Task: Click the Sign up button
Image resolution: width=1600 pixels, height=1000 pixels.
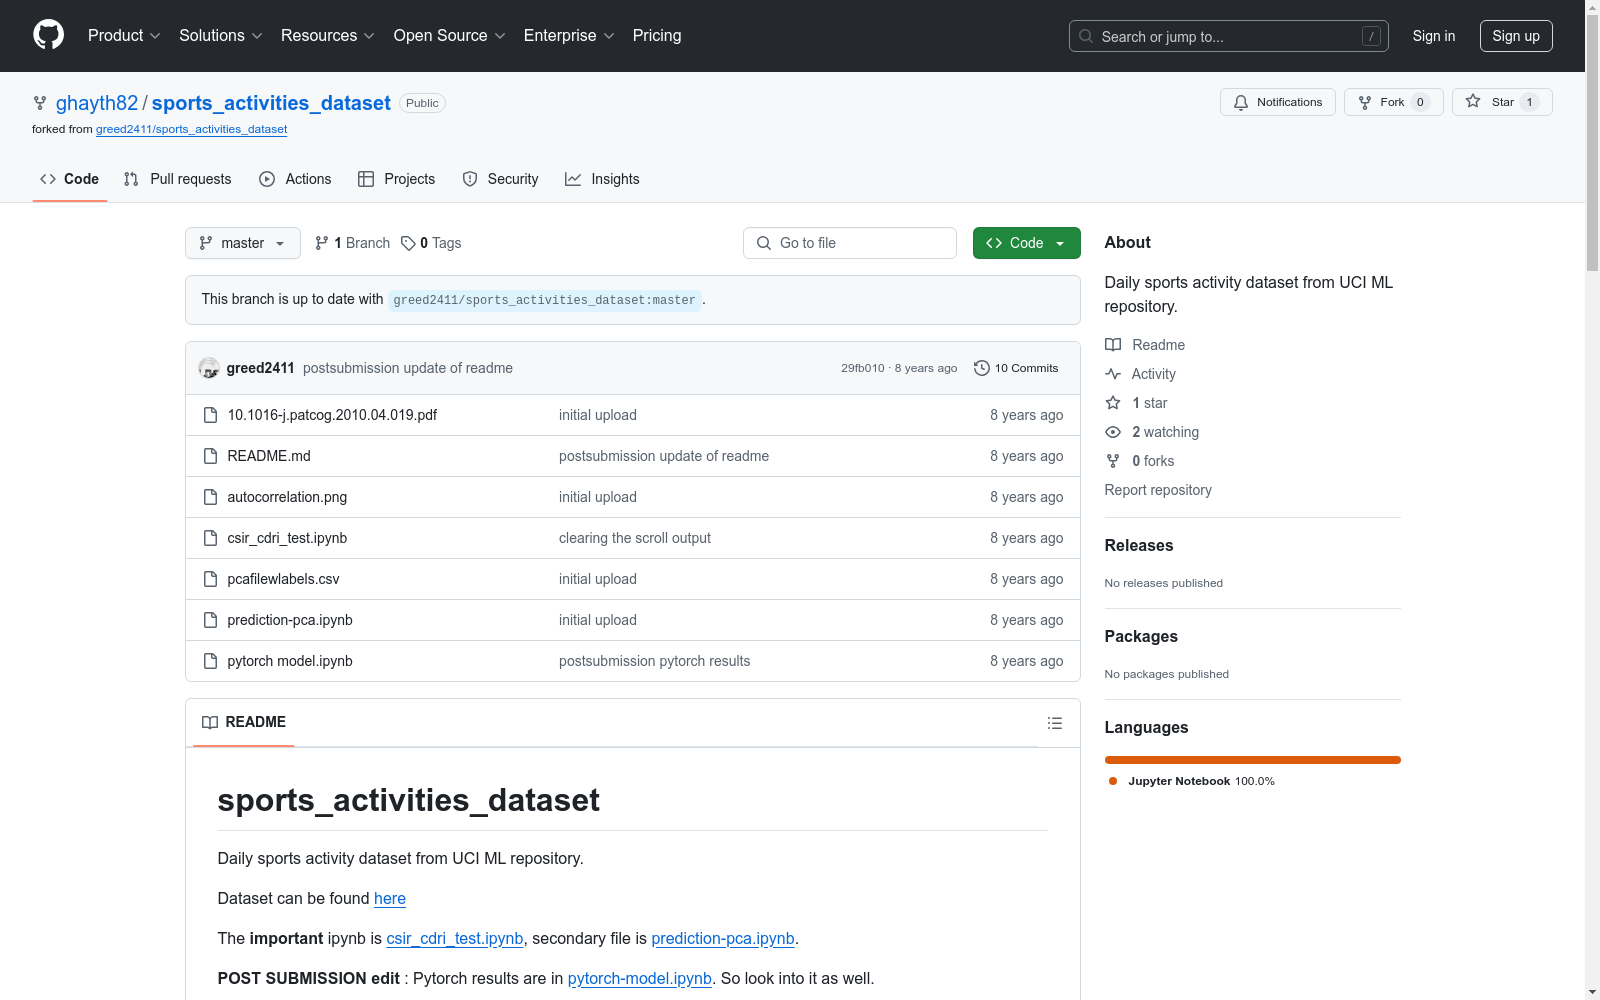Action: (x=1516, y=36)
